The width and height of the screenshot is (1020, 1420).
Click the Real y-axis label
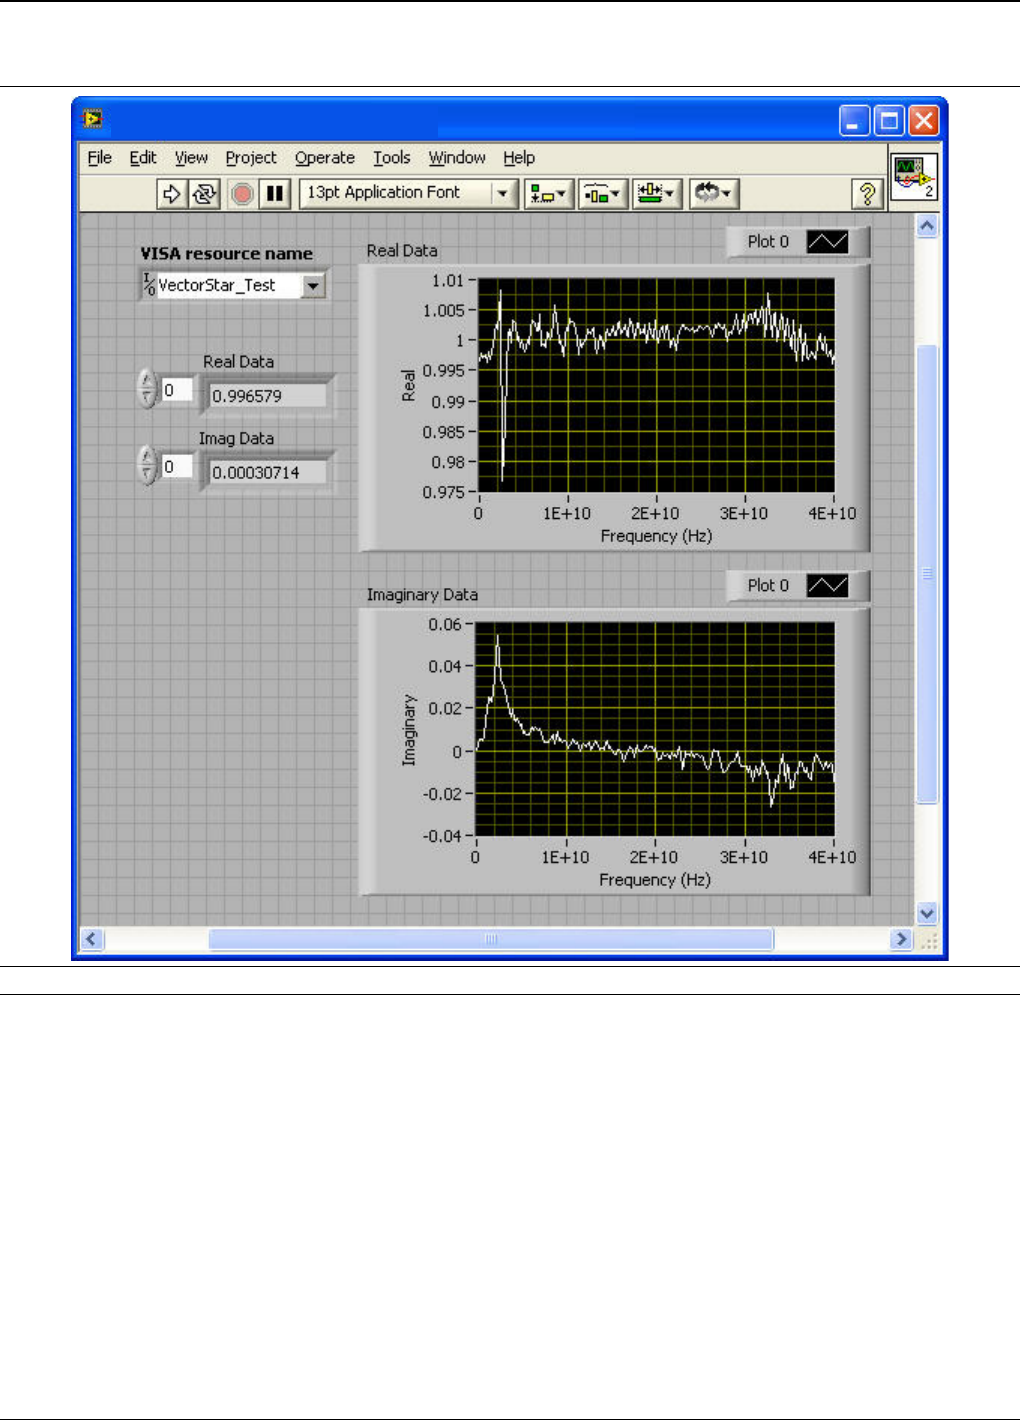408,386
